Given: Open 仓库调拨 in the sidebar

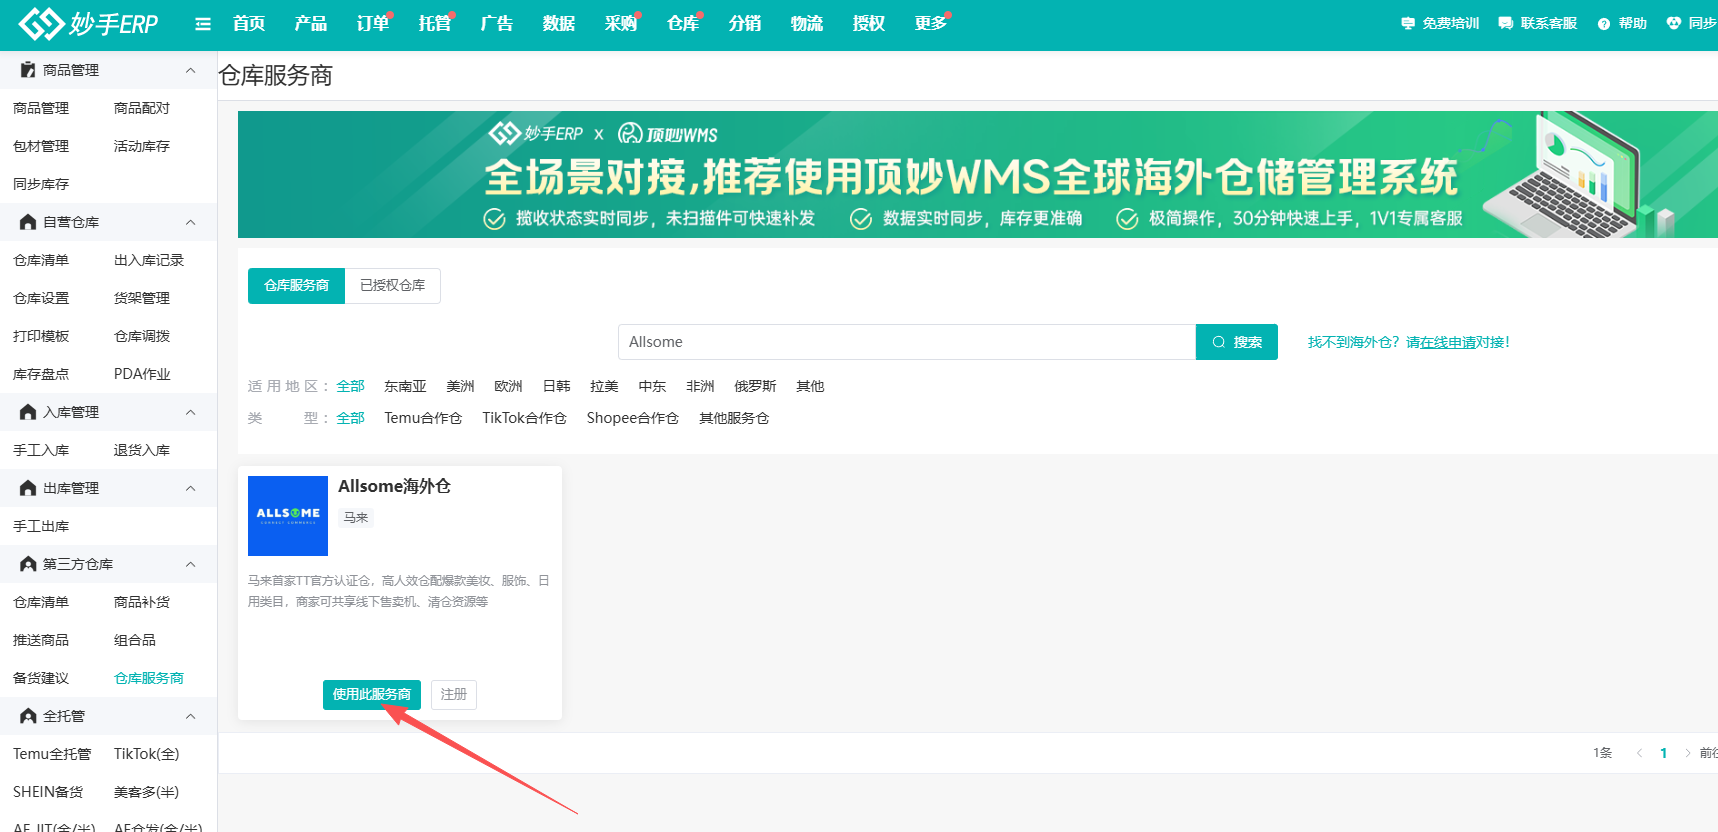Looking at the screenshot, I should (x=142, y=336).
